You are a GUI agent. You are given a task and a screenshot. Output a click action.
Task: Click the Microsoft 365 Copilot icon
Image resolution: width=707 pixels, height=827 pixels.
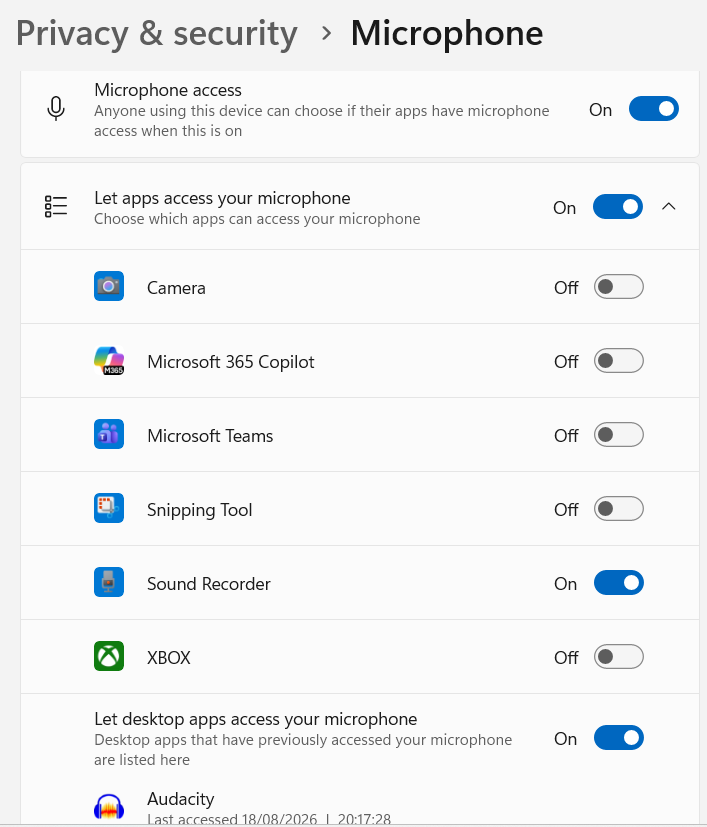pos(109,360)
